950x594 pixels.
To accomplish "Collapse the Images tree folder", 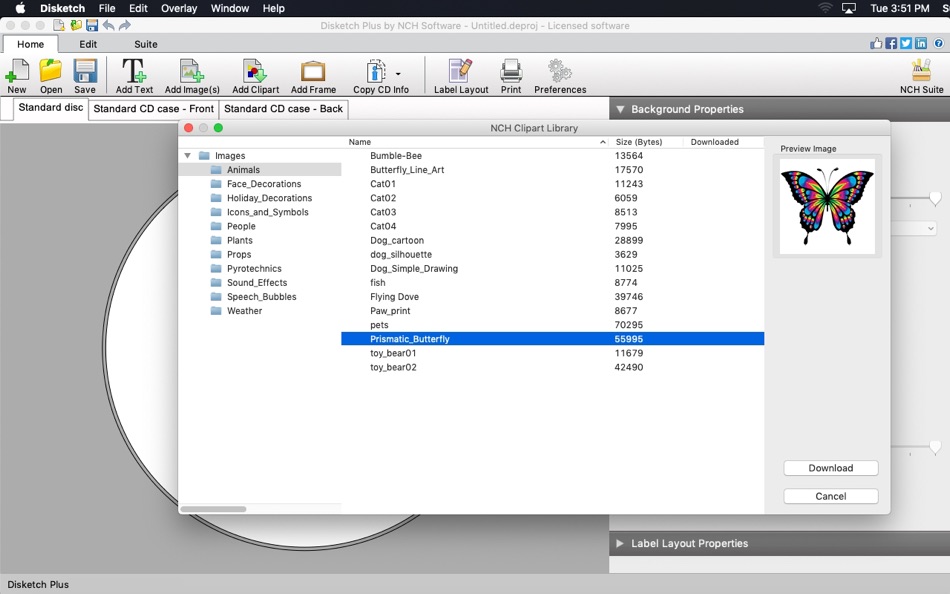I will pos(187,156).
